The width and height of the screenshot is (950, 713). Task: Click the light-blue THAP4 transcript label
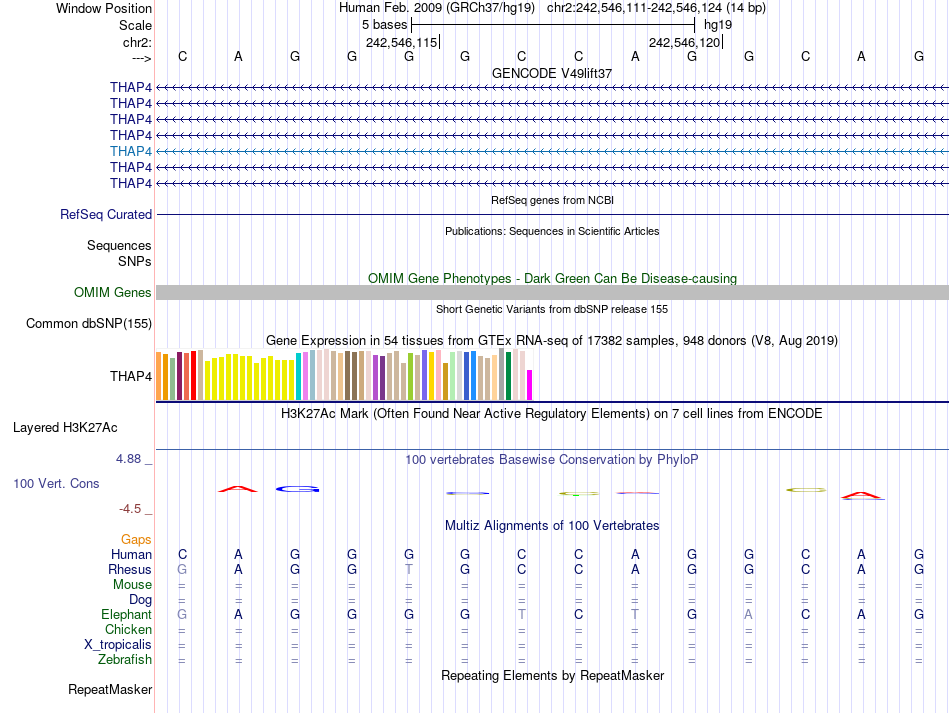pos(131,151)
